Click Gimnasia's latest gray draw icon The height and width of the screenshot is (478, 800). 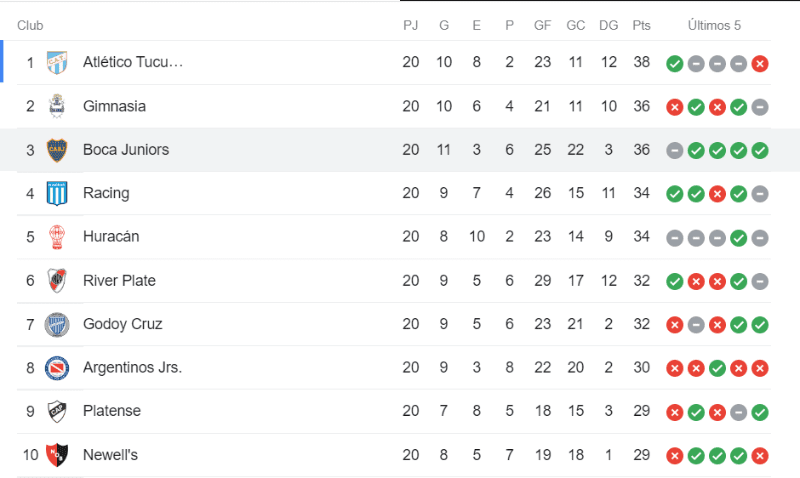pos(760,107)
